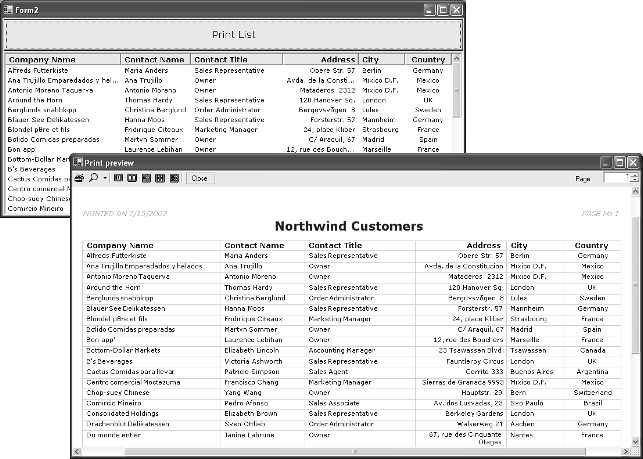This screenshot has height=459, width=643.
Task: Click Consolidated Holdings in the preview page
Action: pyautogui.click(x=122, y=414)
